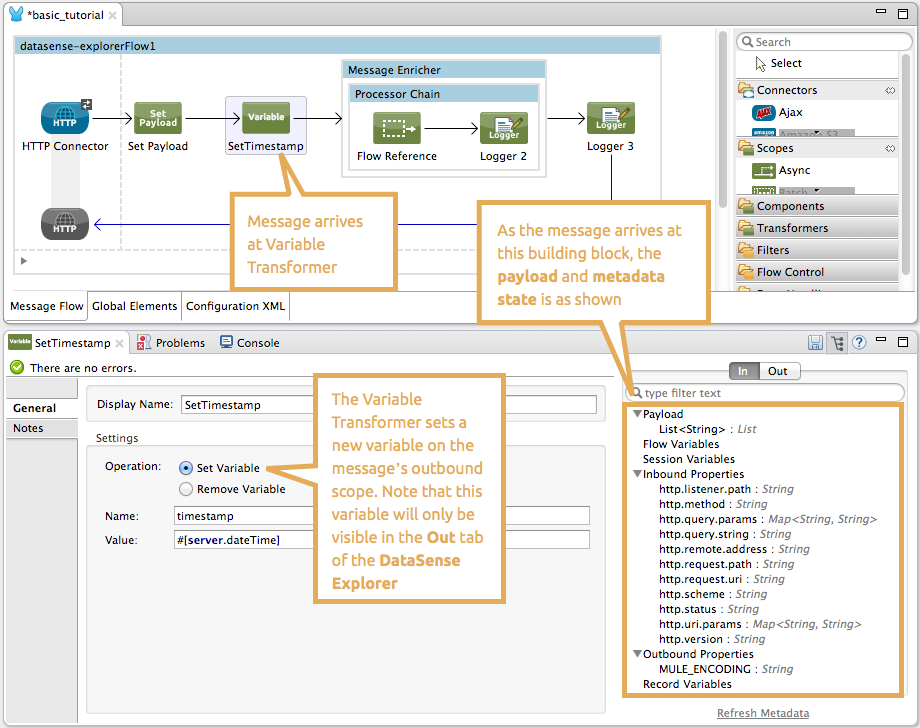The width and height of the screenshot is (920, 728).
Task: Switch to the Console tab
Action: coord(249,343)
